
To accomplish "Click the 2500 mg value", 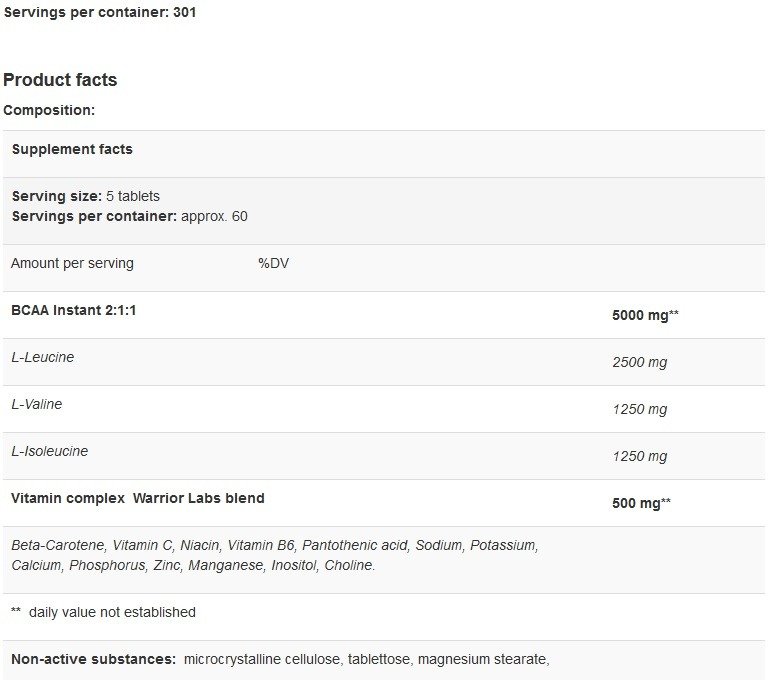I will [639, 362].
